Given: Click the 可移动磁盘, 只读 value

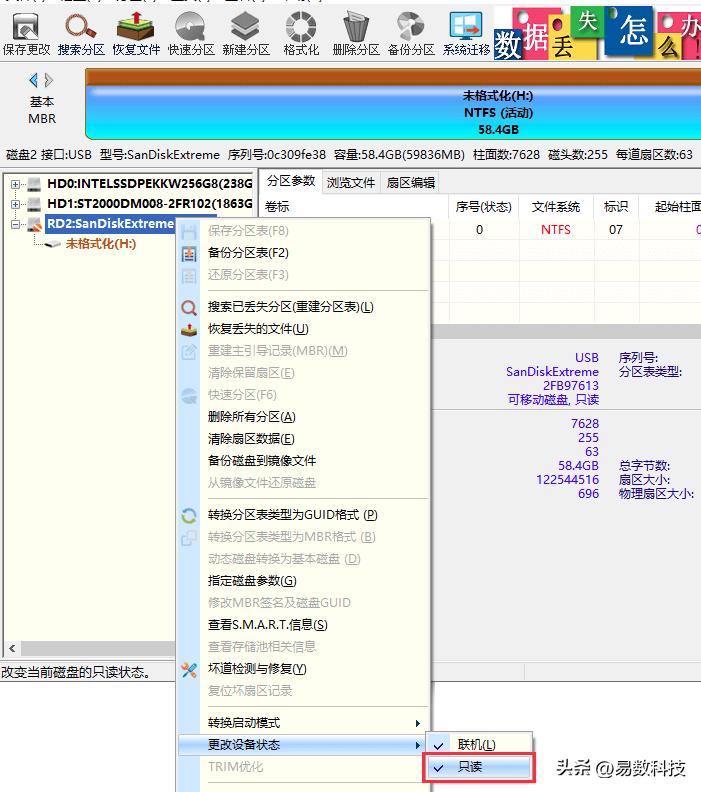Looking at the screenshot, I should [553, 400].
